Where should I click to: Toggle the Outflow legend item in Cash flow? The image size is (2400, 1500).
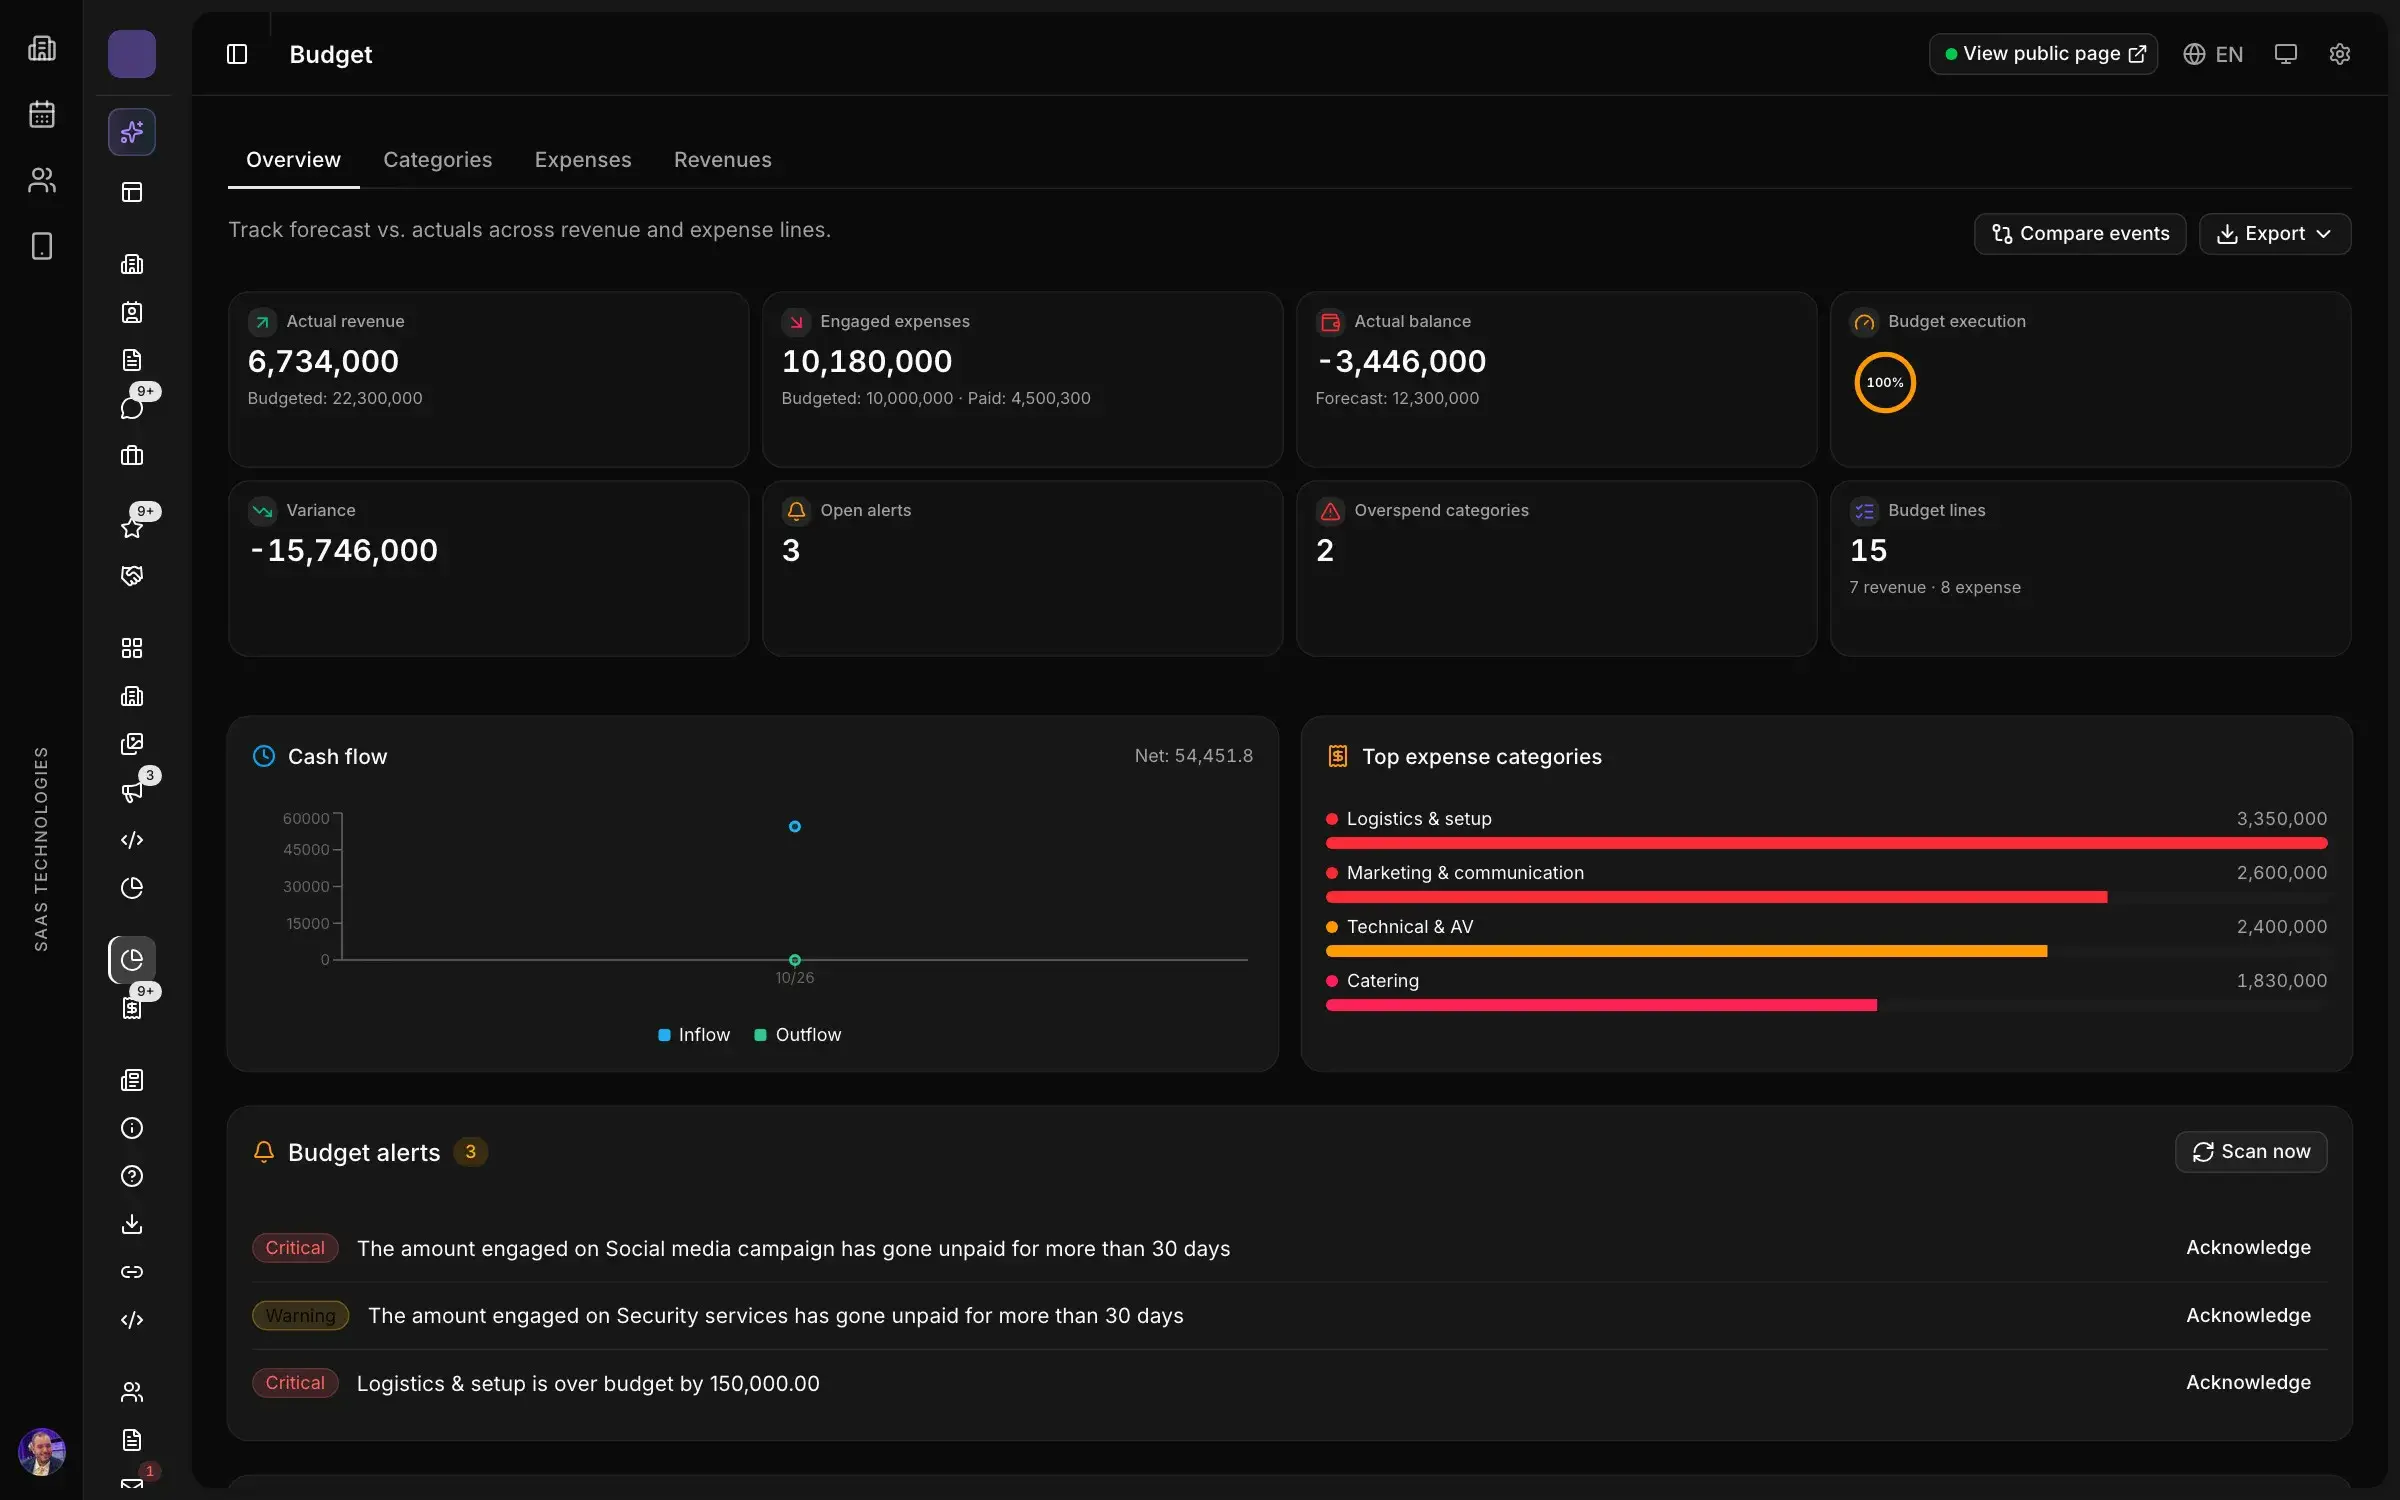click(798, 1035)
